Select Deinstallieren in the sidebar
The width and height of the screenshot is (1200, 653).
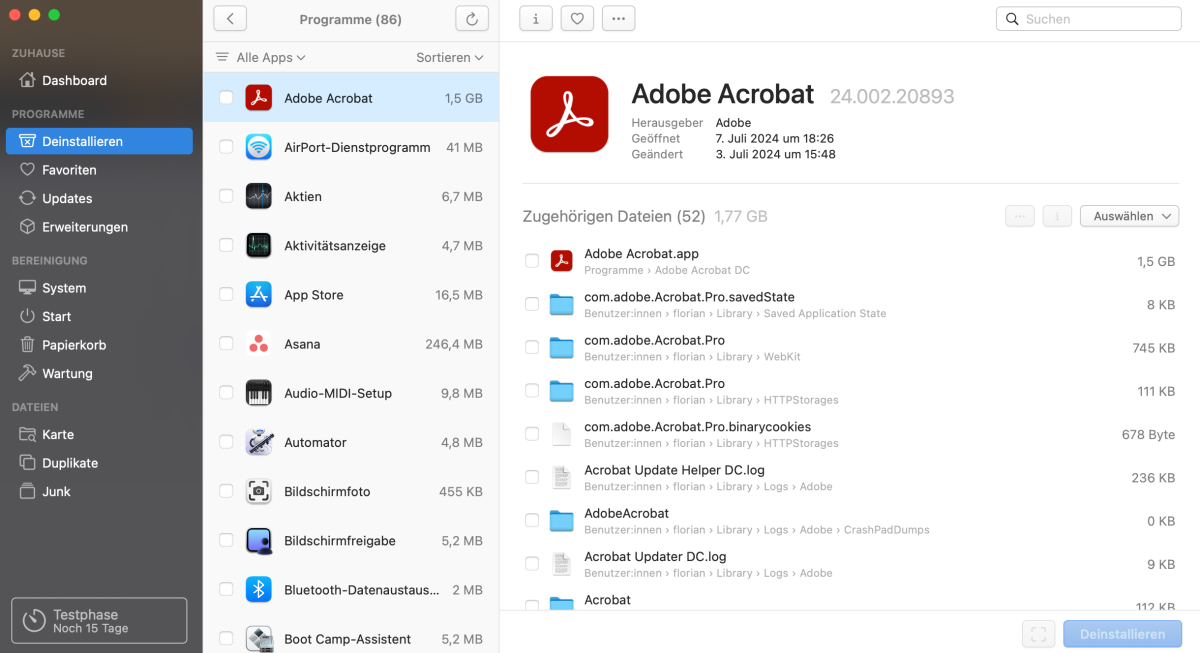coord(99,141)
